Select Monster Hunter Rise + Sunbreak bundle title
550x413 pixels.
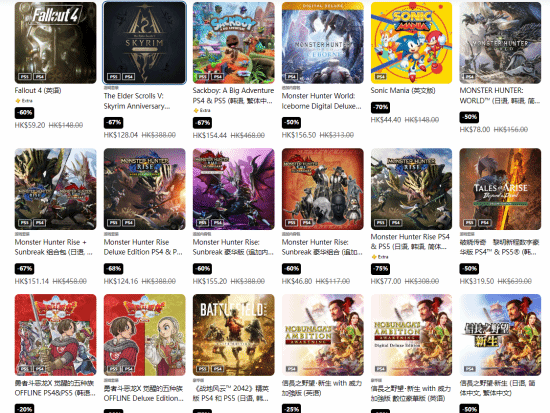[54, 247]
